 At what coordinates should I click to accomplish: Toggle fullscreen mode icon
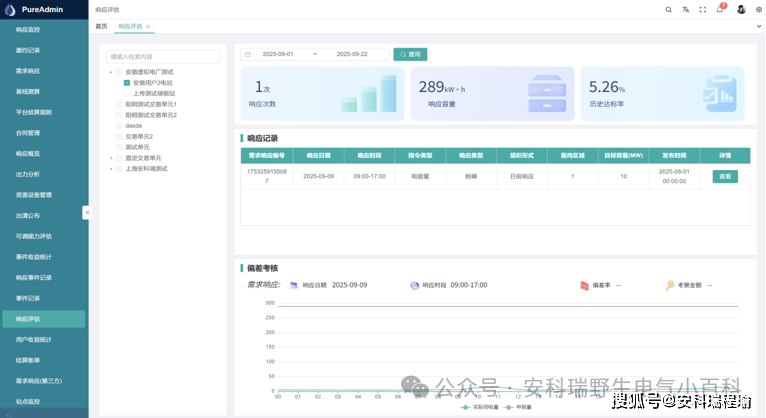click(702, 9)
